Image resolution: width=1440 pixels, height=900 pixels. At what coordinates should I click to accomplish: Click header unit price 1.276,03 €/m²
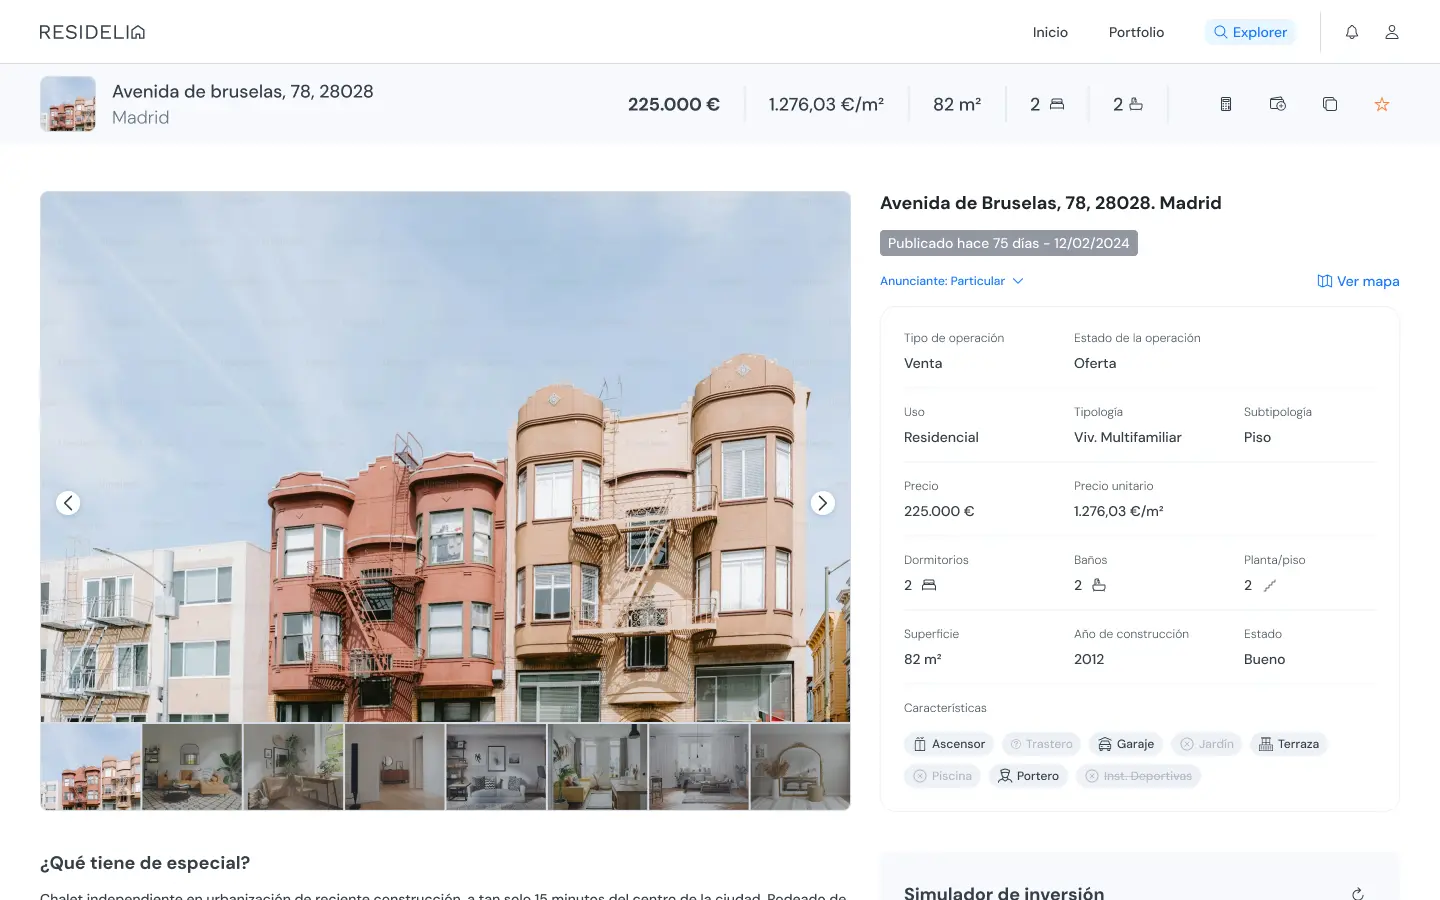click(826, 104)
